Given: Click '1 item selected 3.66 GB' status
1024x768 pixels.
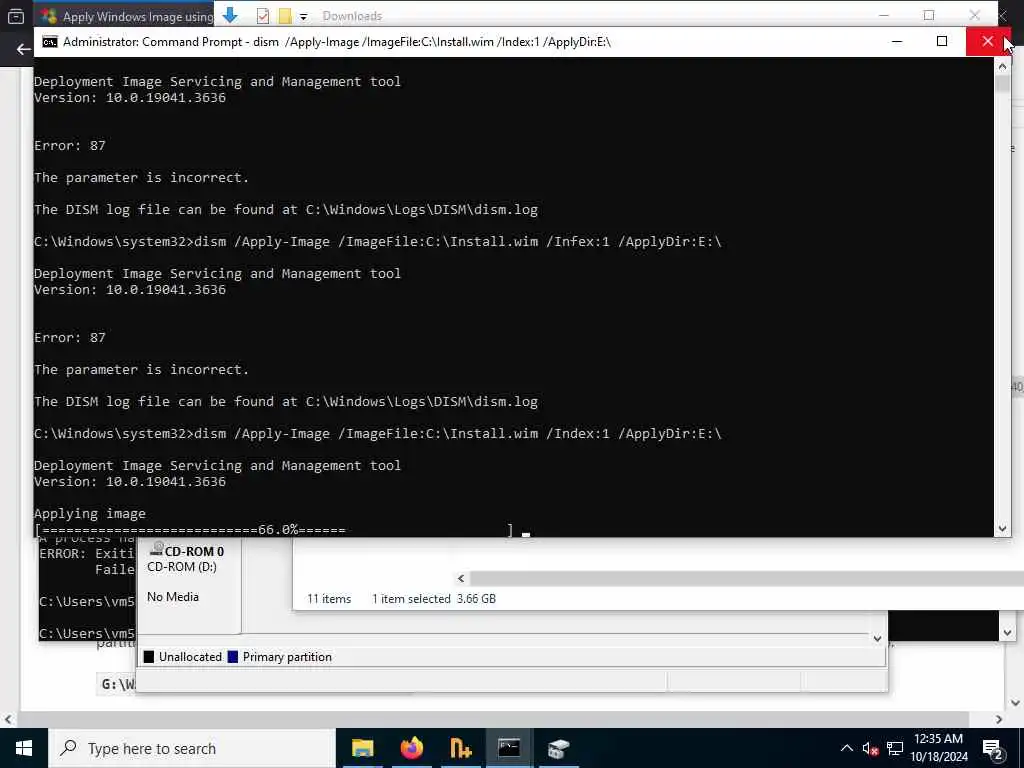Looking at the screenshot, I should [x=434, y=599].
